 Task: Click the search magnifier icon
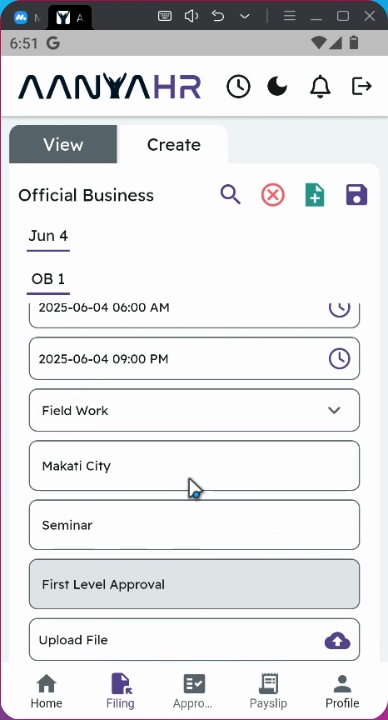coord(231,195)
